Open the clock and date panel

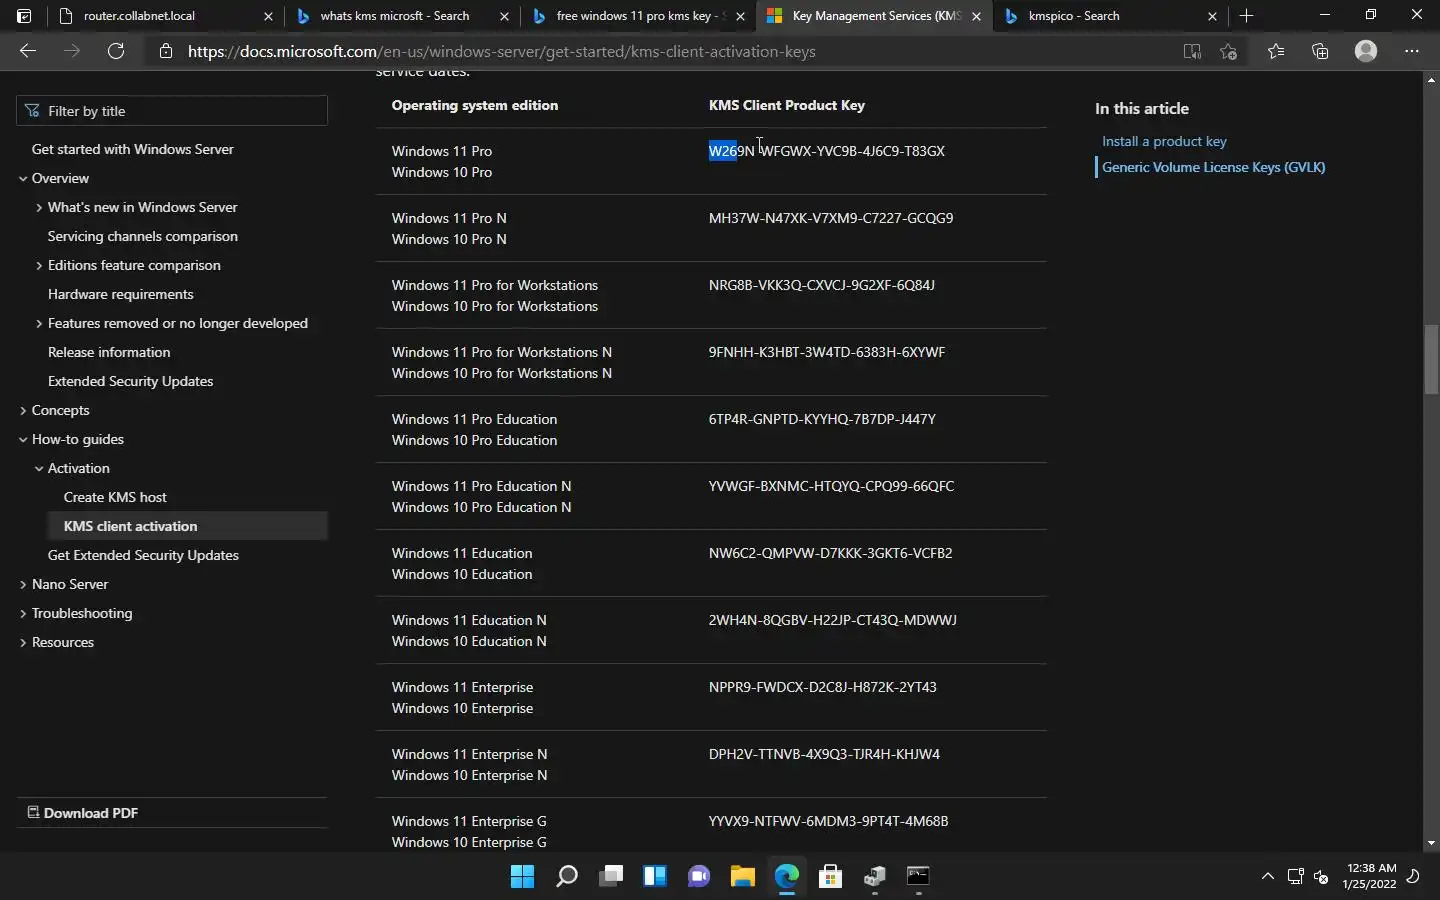pos(1370,877)
